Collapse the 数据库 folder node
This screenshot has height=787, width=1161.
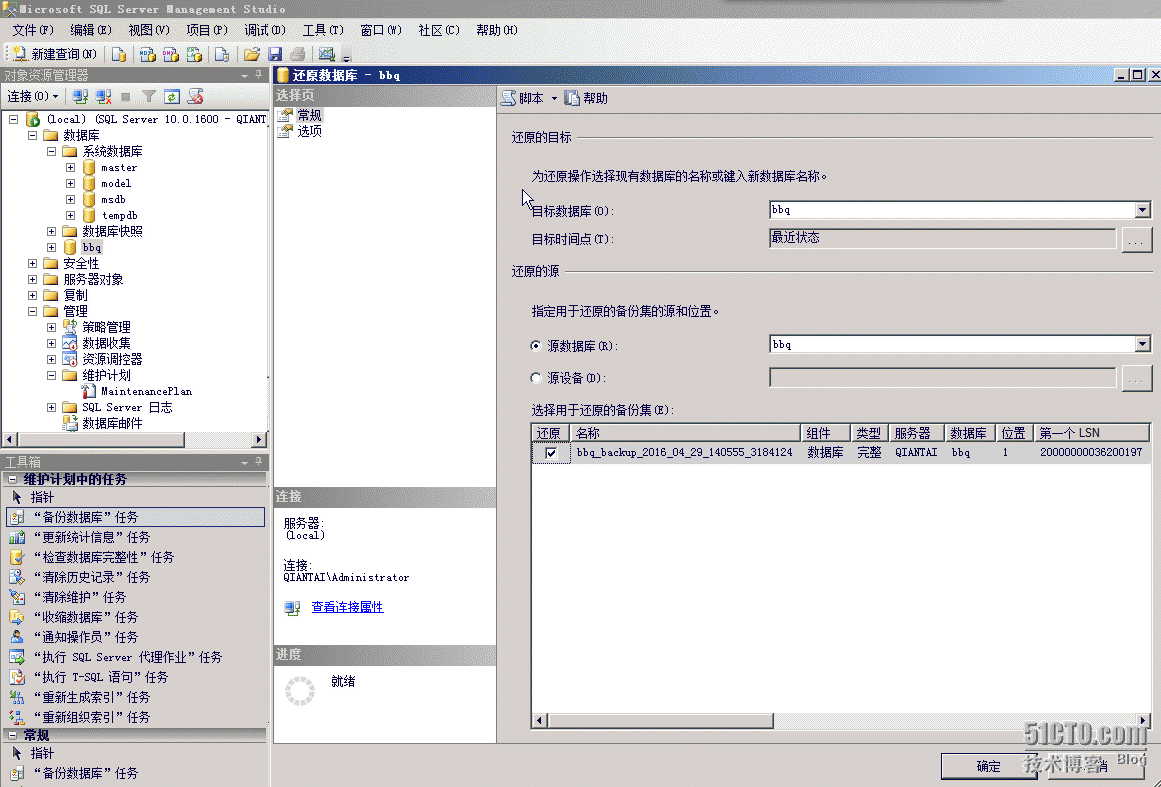(x=33, y=135)
